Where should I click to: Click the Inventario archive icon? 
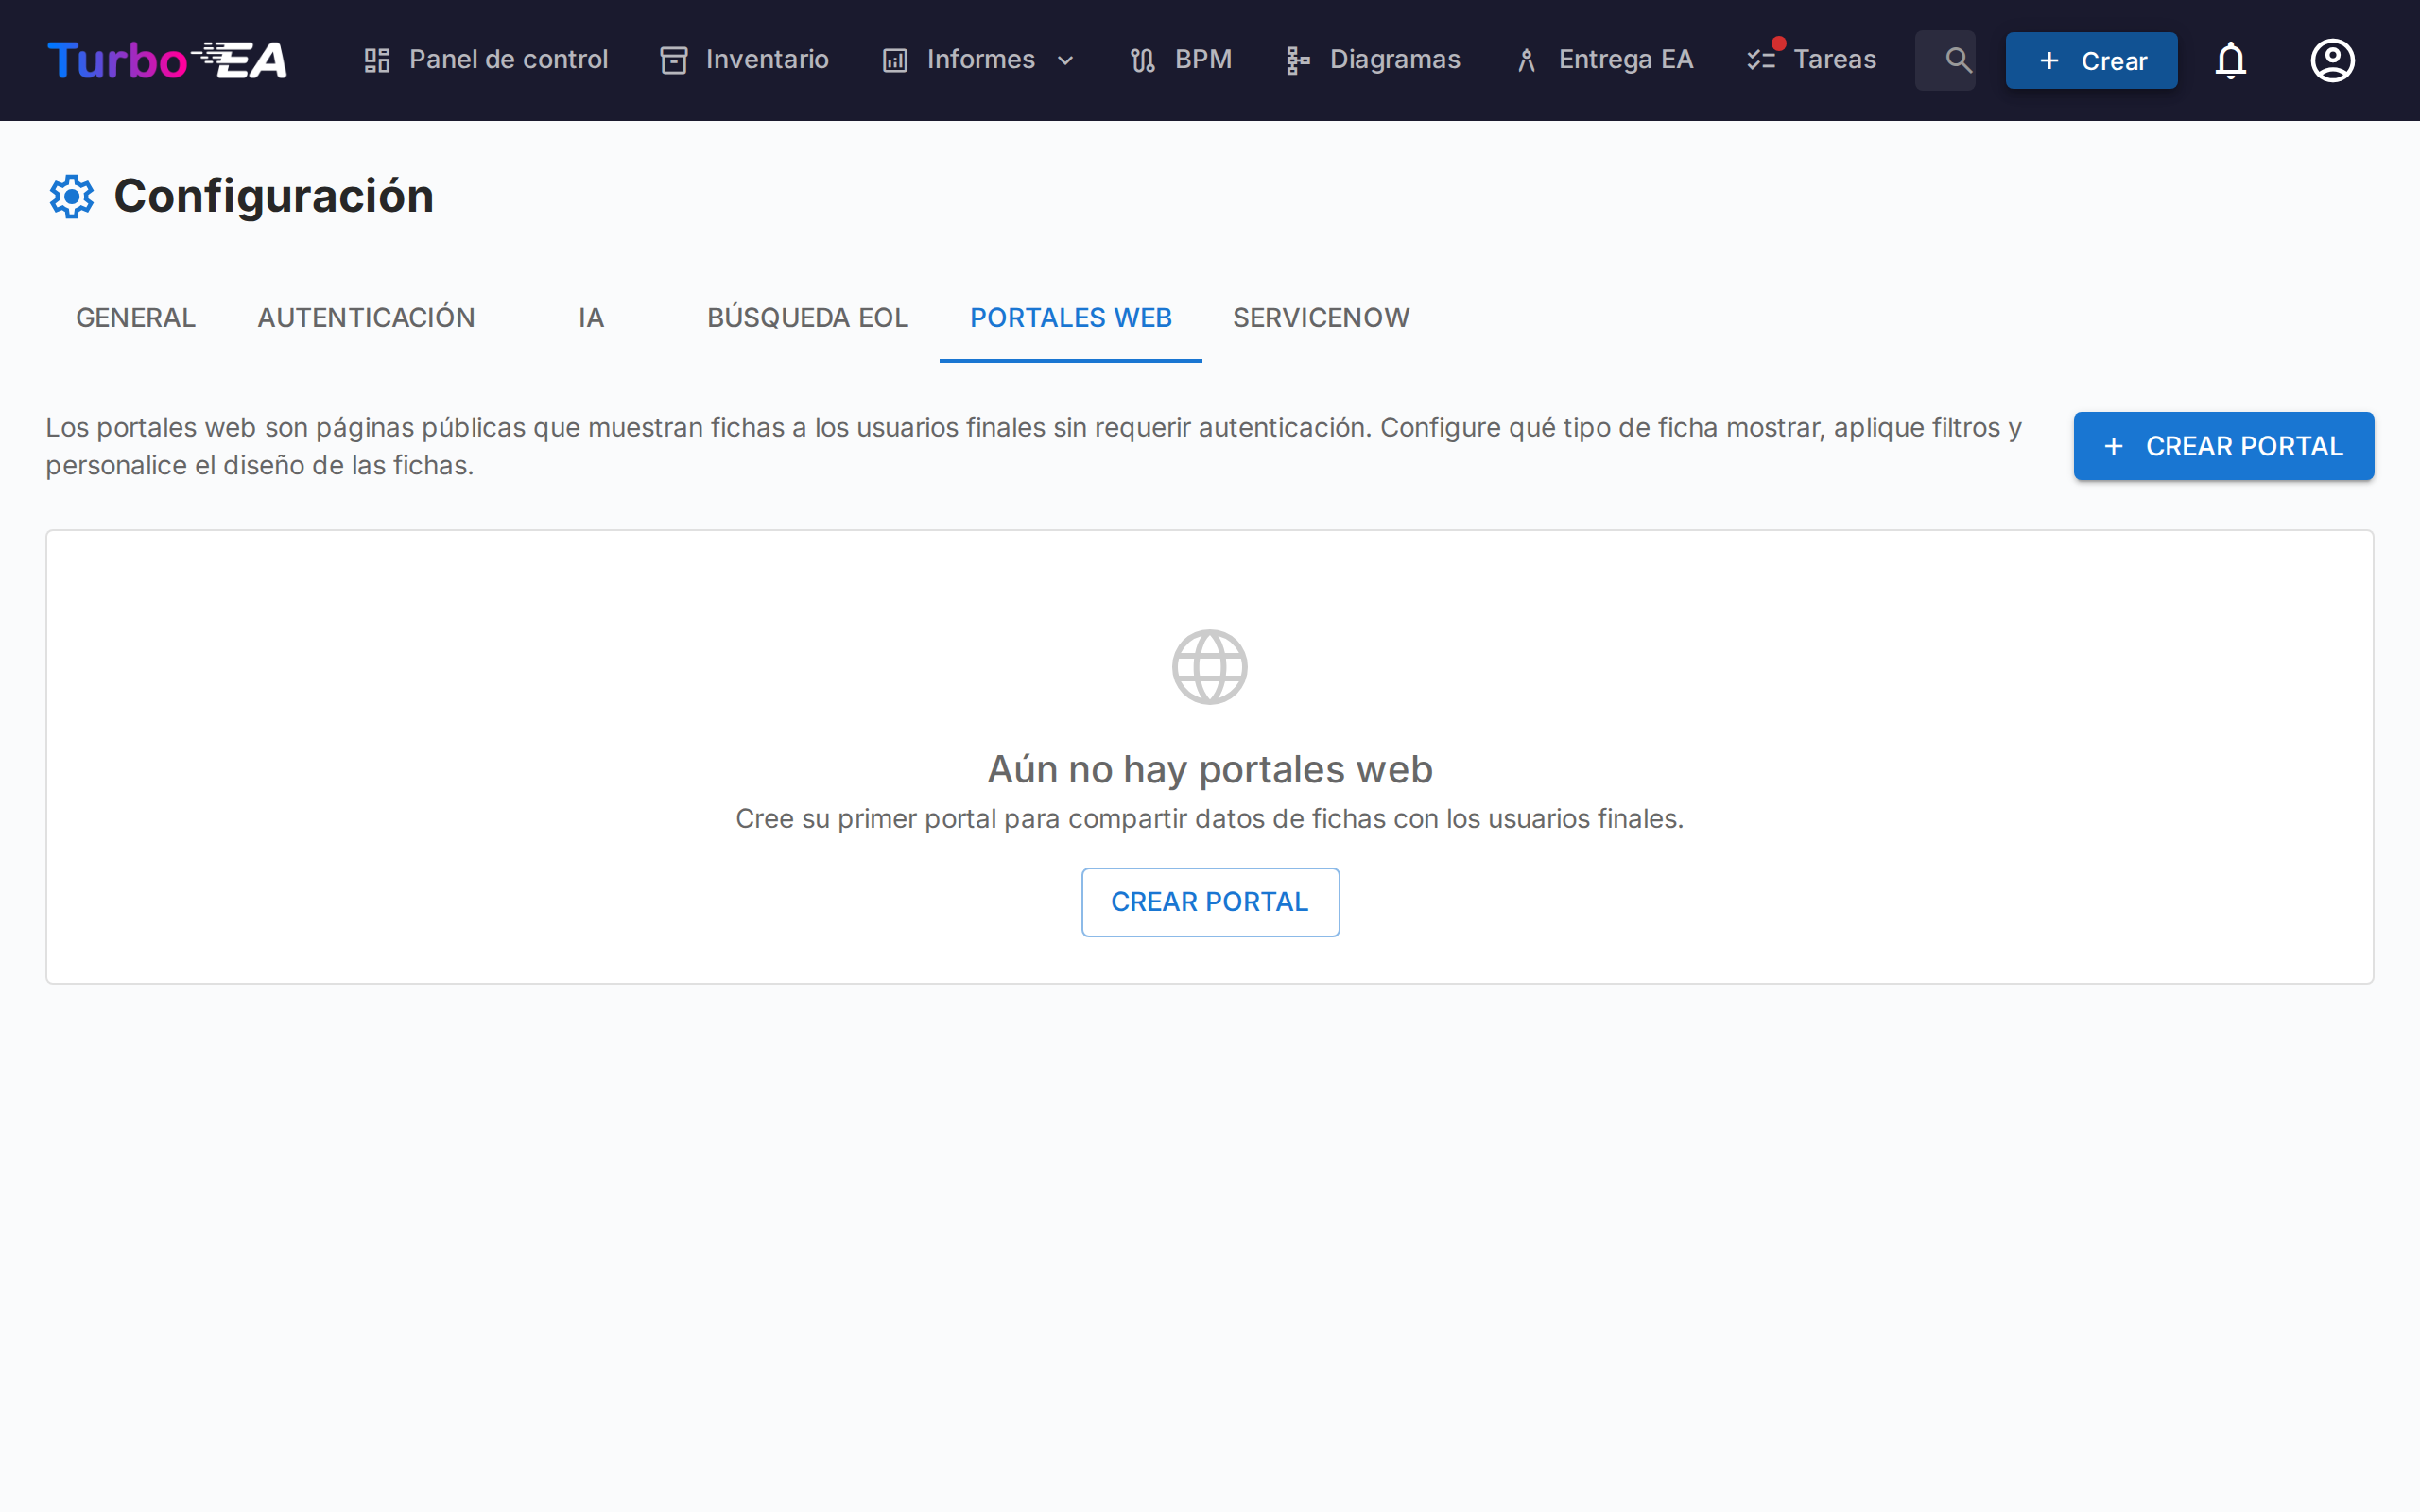[673, 59]
